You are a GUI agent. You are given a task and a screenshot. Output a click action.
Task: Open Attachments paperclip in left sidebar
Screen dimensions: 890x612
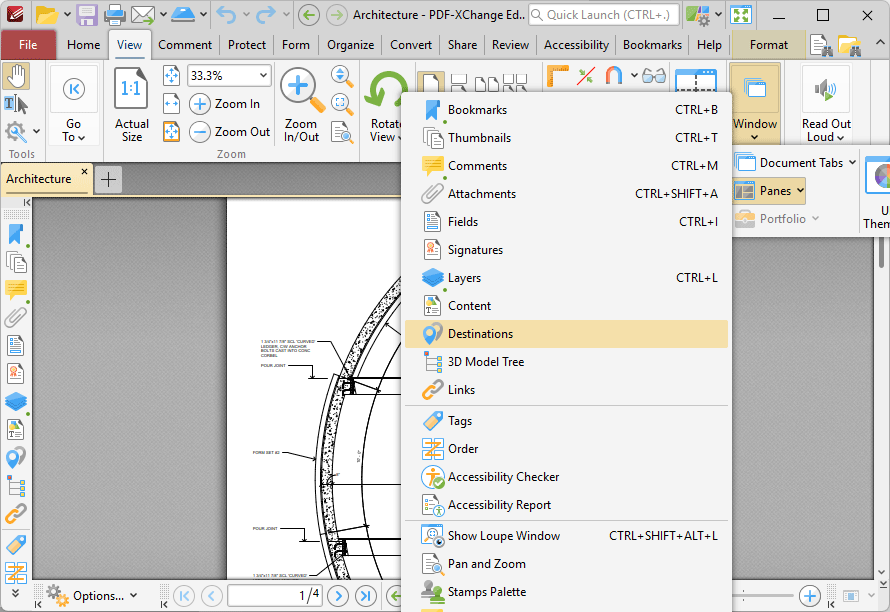[x=16, y=318]
